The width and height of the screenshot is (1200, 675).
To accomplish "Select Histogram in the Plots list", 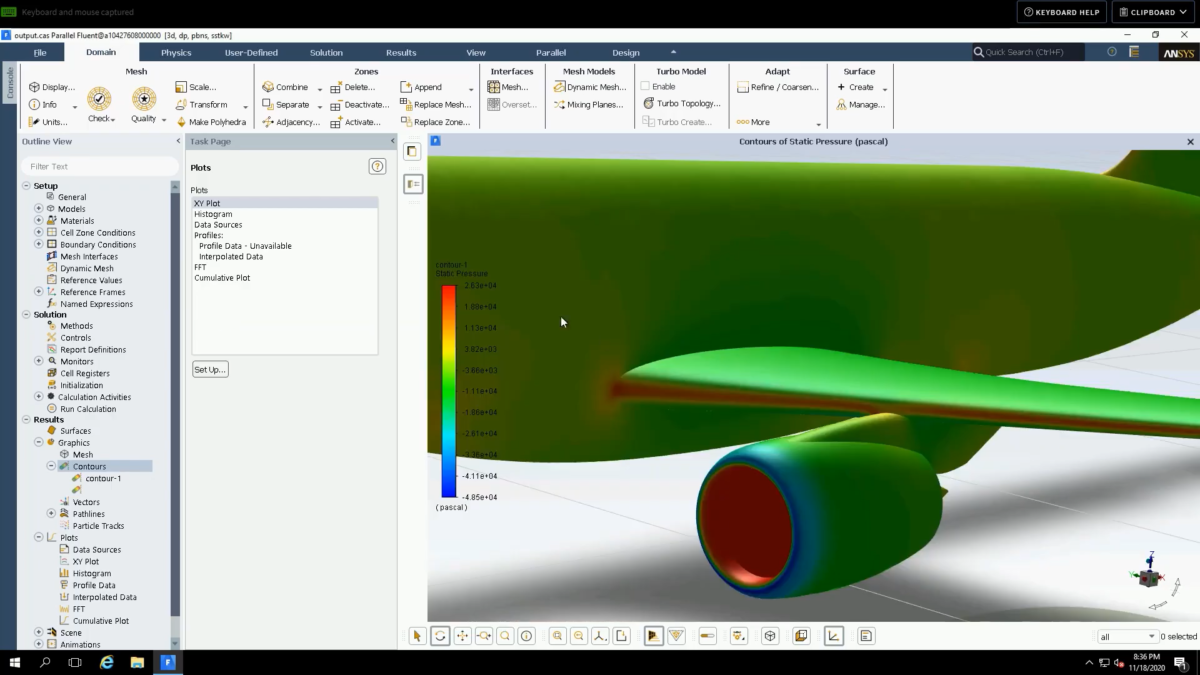I will [213, 214].
